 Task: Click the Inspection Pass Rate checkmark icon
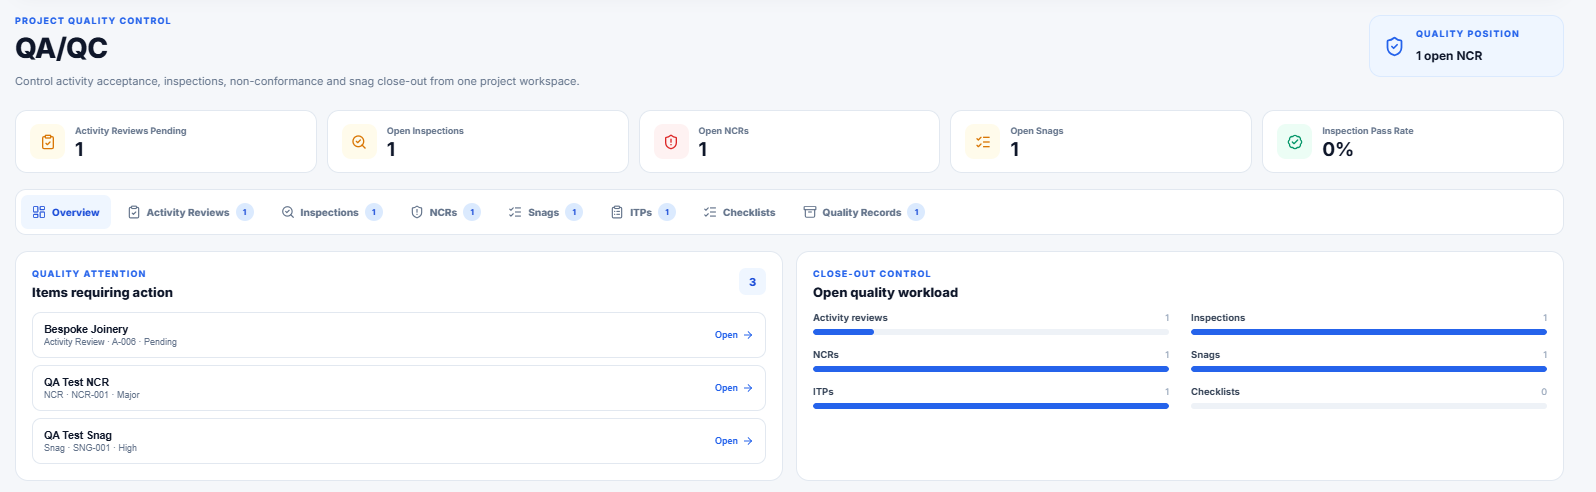(1295, 142)
